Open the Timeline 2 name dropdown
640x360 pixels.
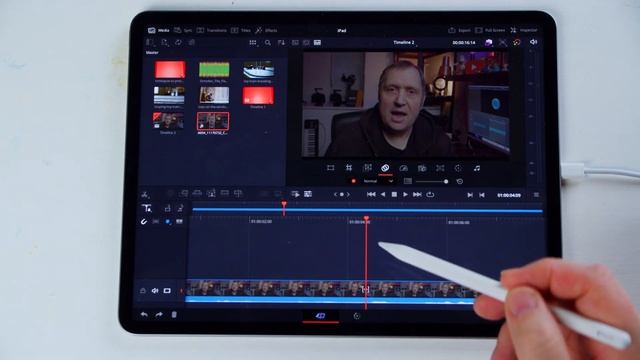click(405, 42)
